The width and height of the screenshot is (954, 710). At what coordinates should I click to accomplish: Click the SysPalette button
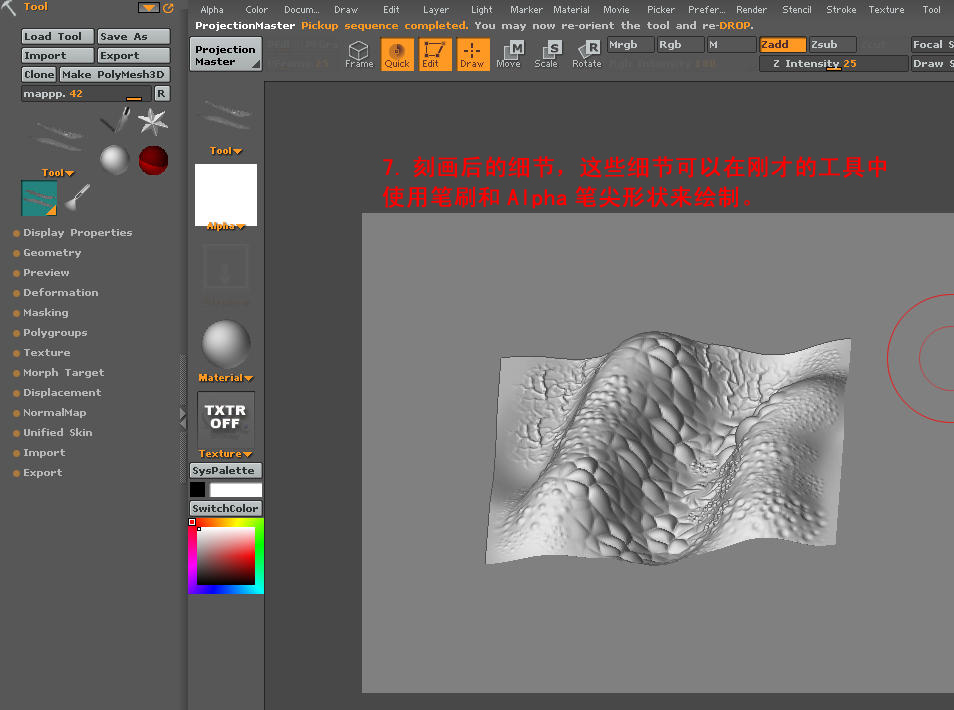pos(226,471)
